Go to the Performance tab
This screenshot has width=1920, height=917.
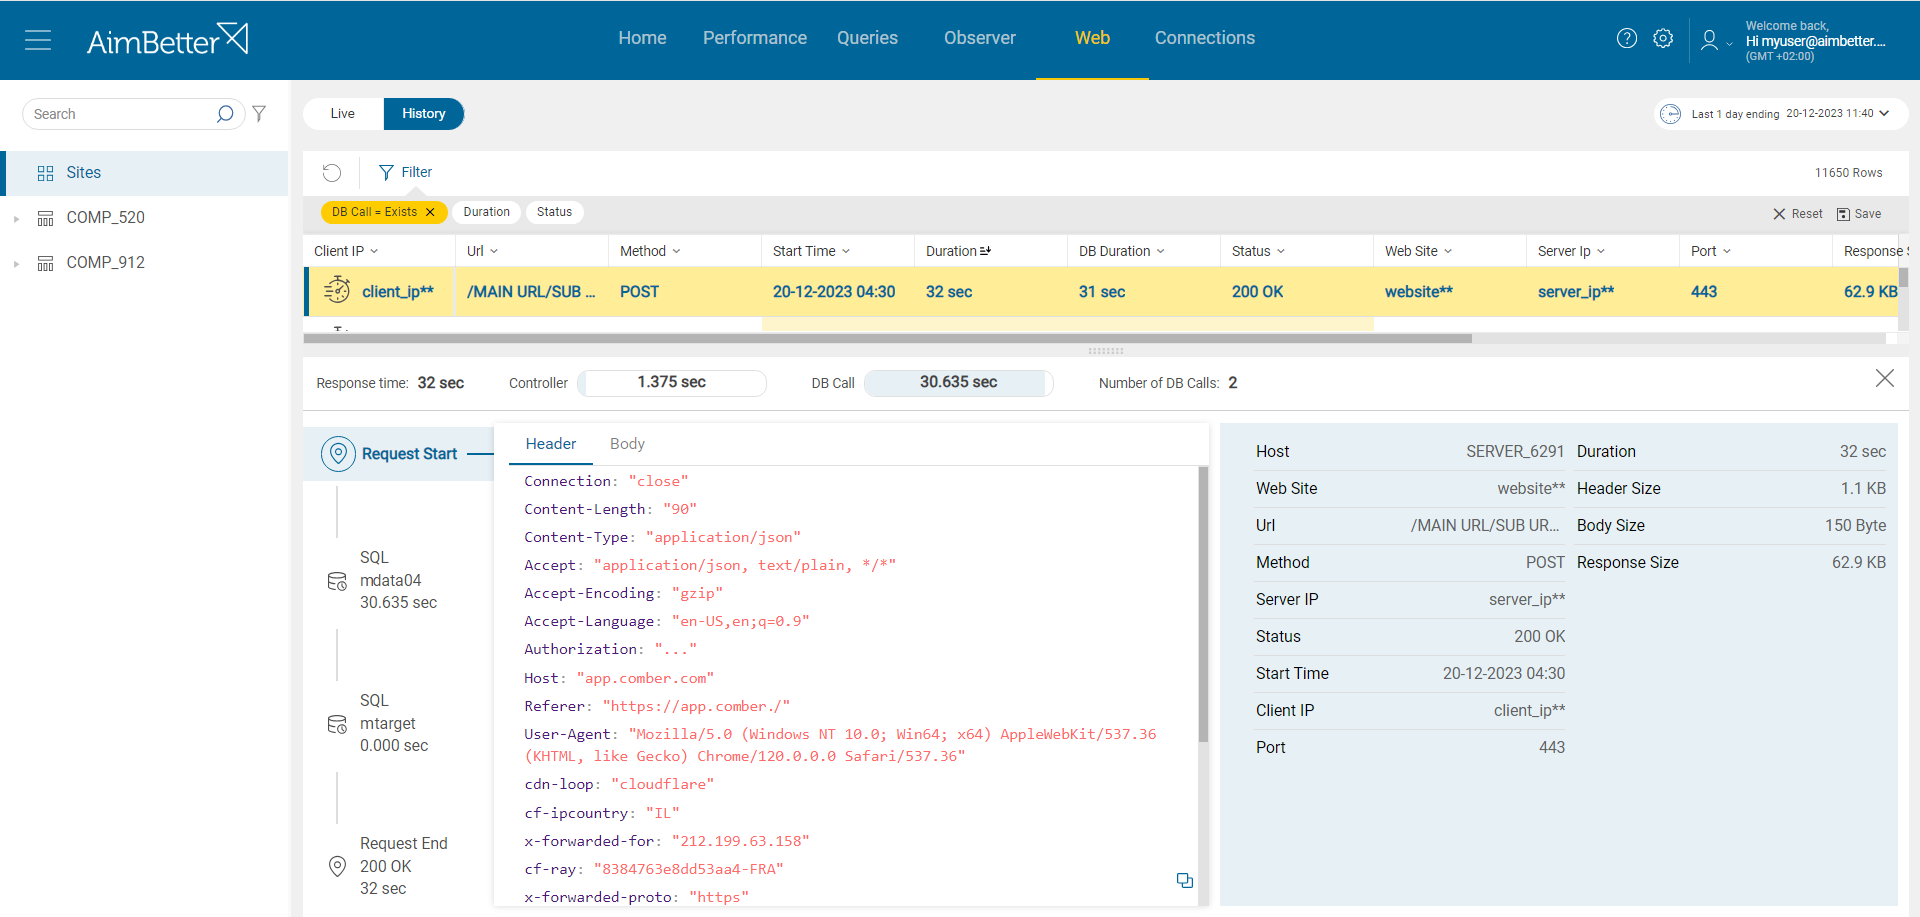755,38
